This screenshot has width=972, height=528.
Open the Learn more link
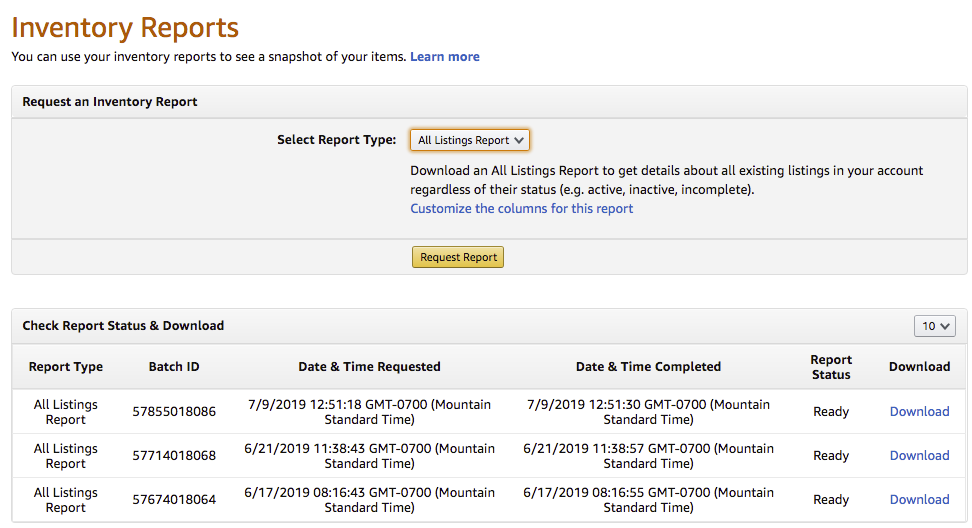444,57
